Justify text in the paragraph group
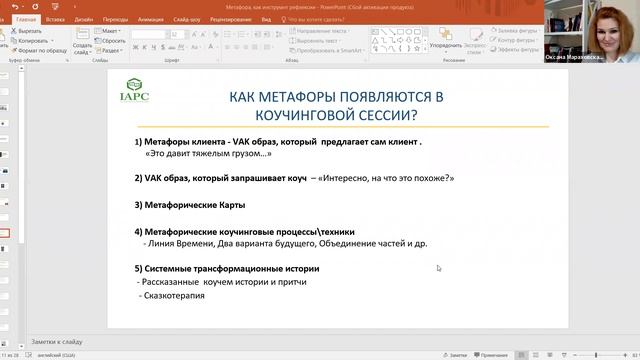This screenshot has height=360, width=640. point(255,48)
